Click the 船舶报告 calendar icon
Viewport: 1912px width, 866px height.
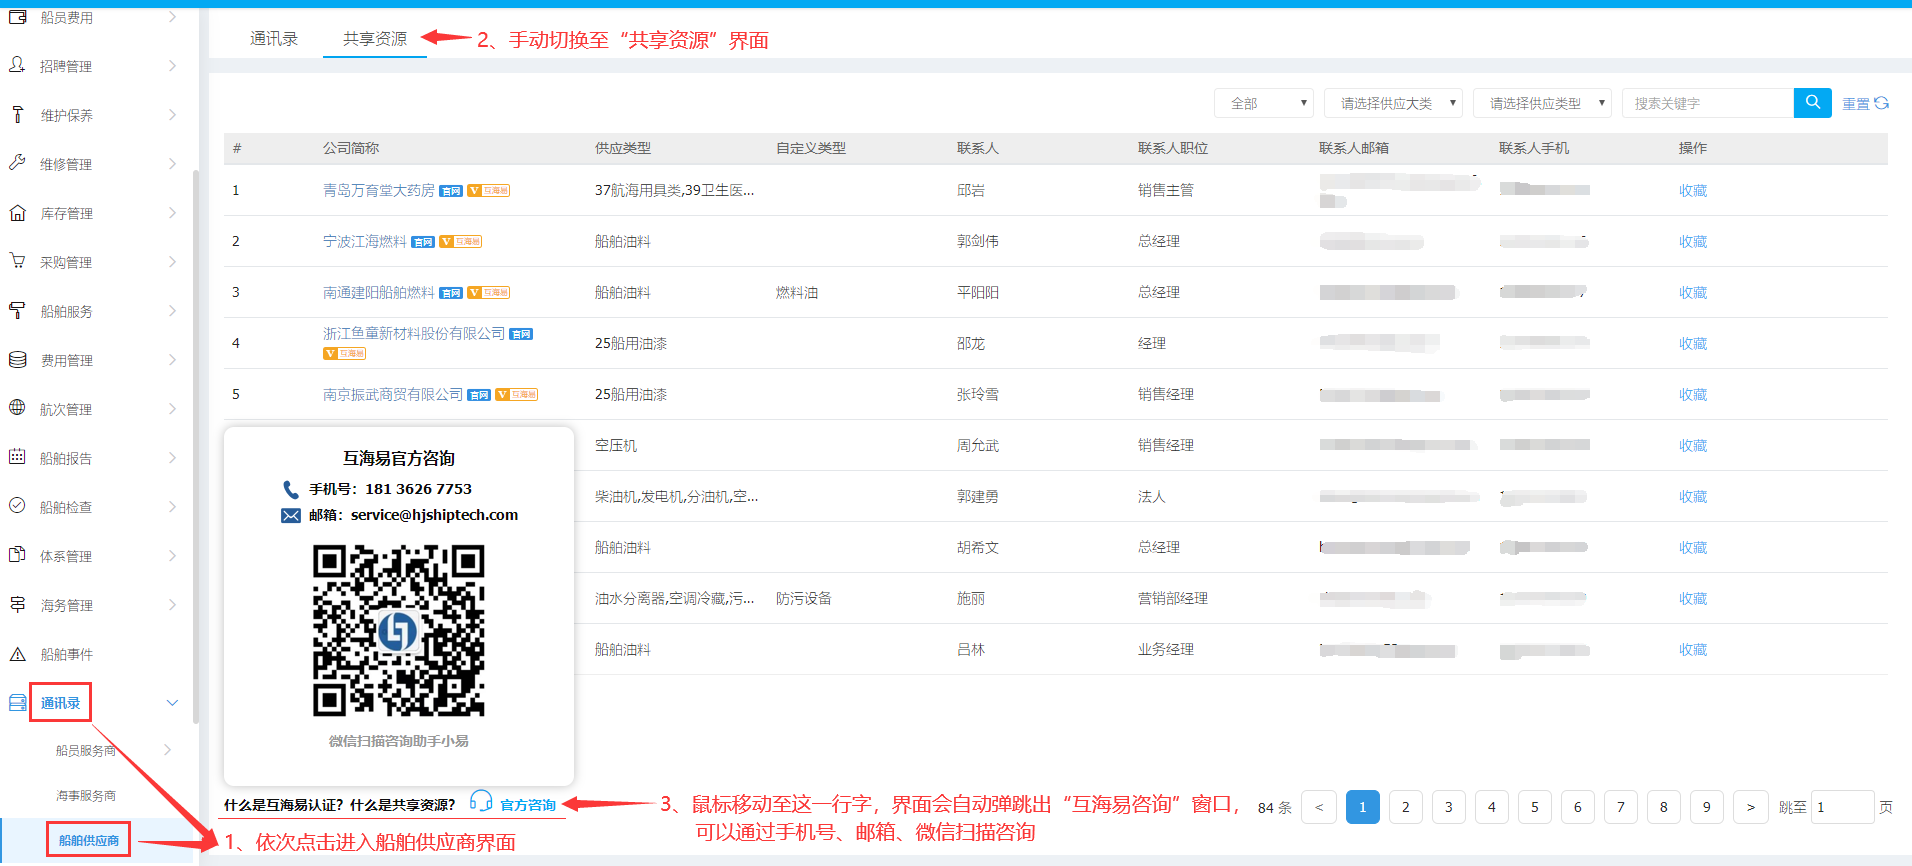18,457
